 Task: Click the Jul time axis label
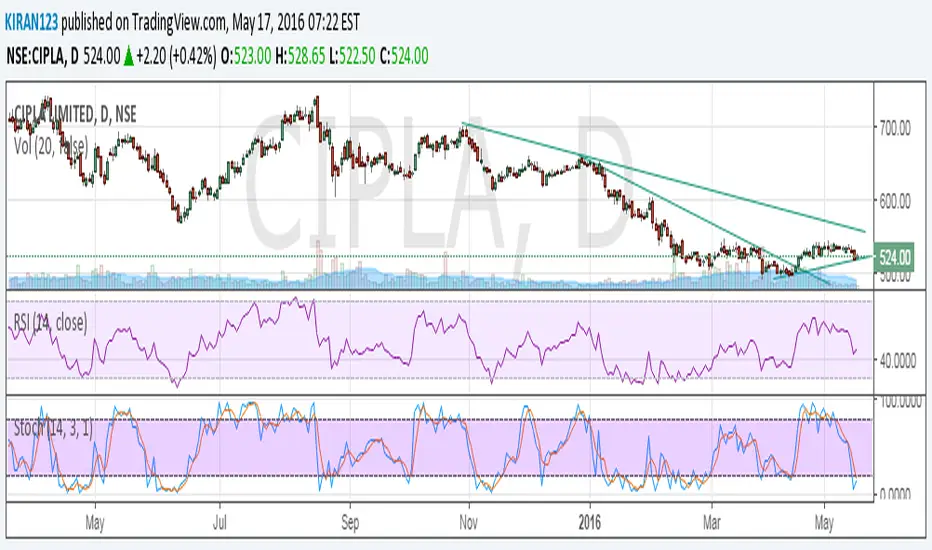pos(220,522)
